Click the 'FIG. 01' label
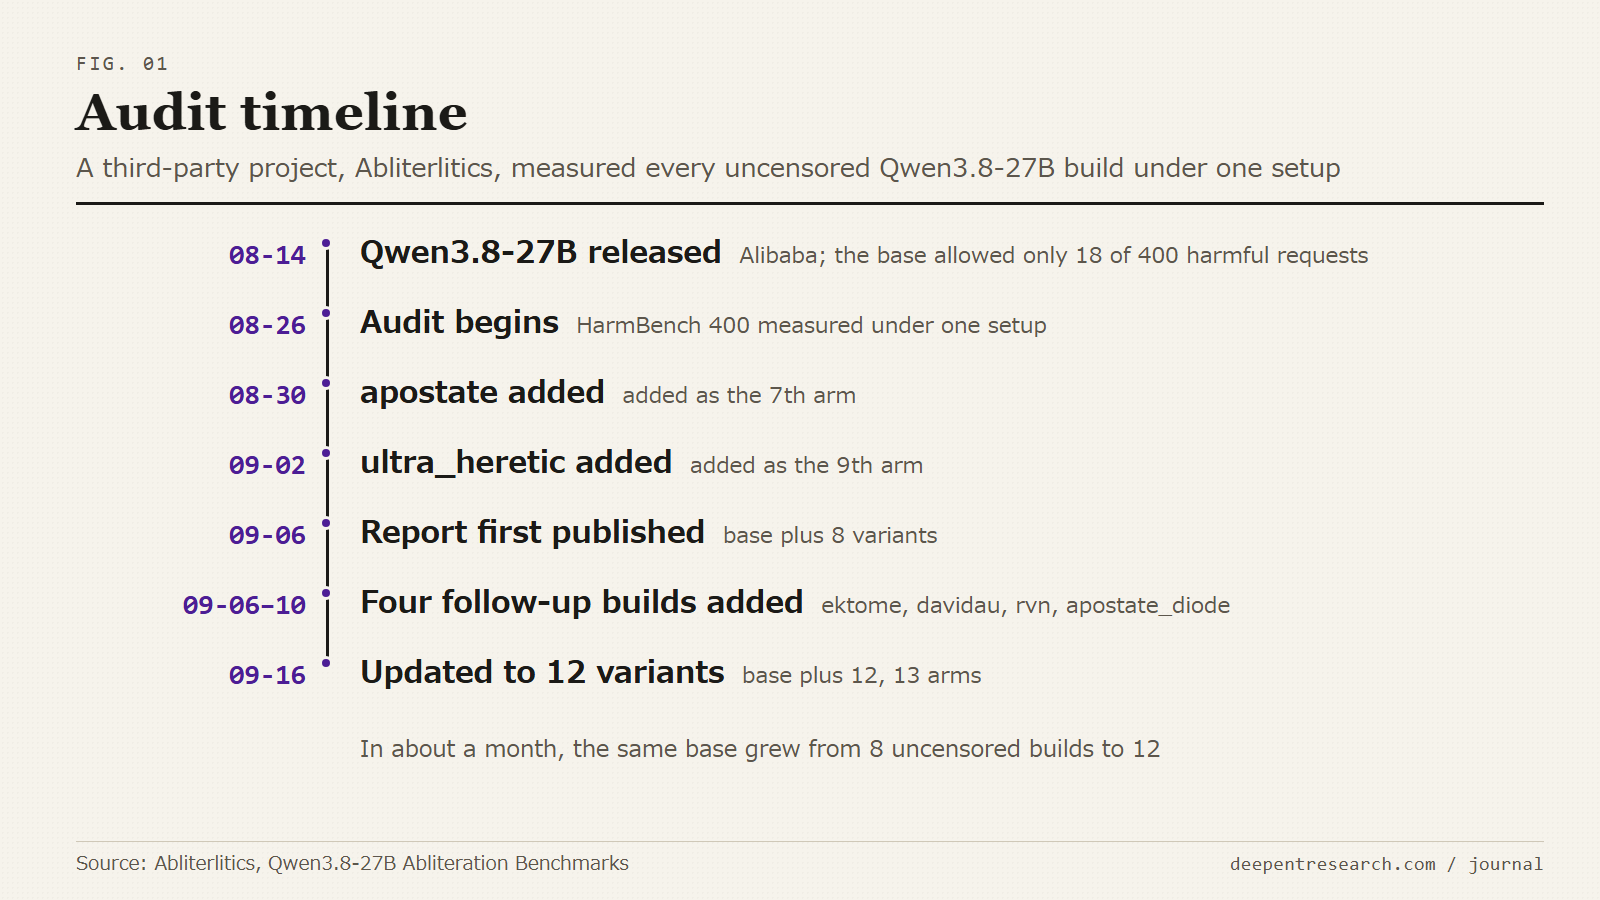This screenshot has width=1600, height=900. click(x=122, y=64)
